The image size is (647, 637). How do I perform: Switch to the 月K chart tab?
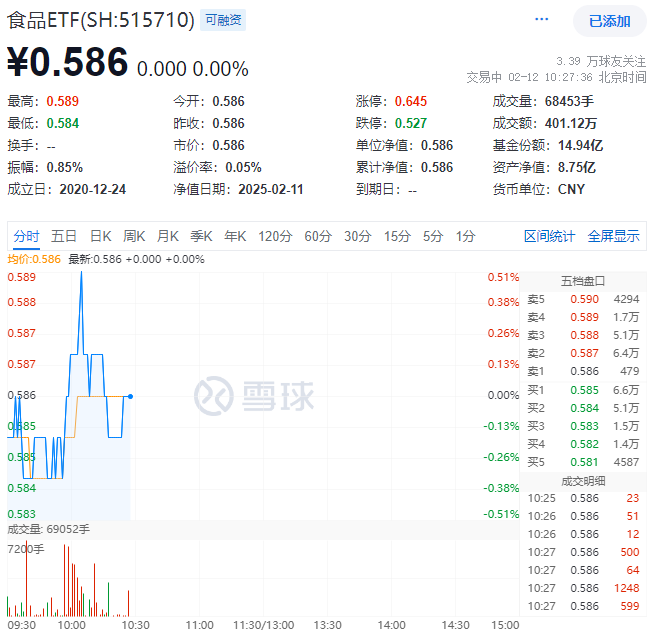pos(168,236)
